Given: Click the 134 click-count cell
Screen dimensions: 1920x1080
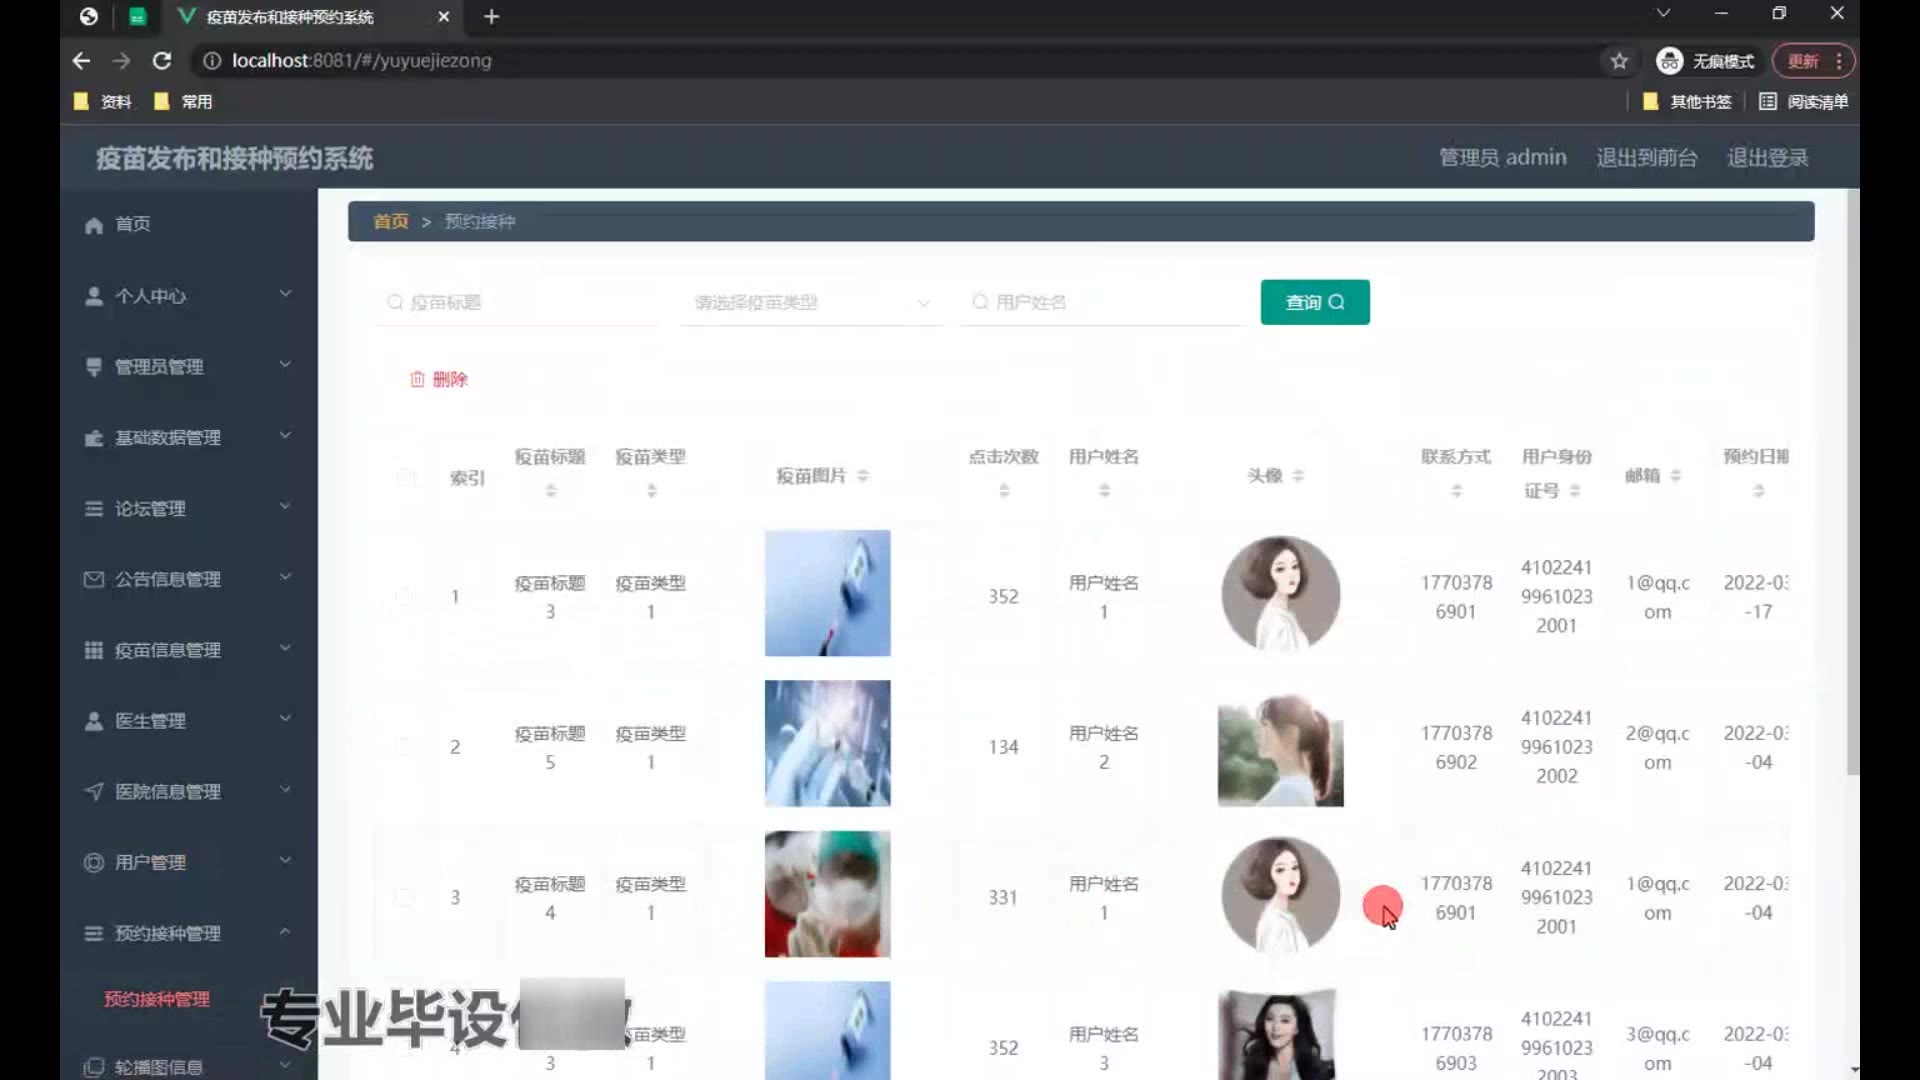Looking at the screenshot, I should pos(1003,747).
